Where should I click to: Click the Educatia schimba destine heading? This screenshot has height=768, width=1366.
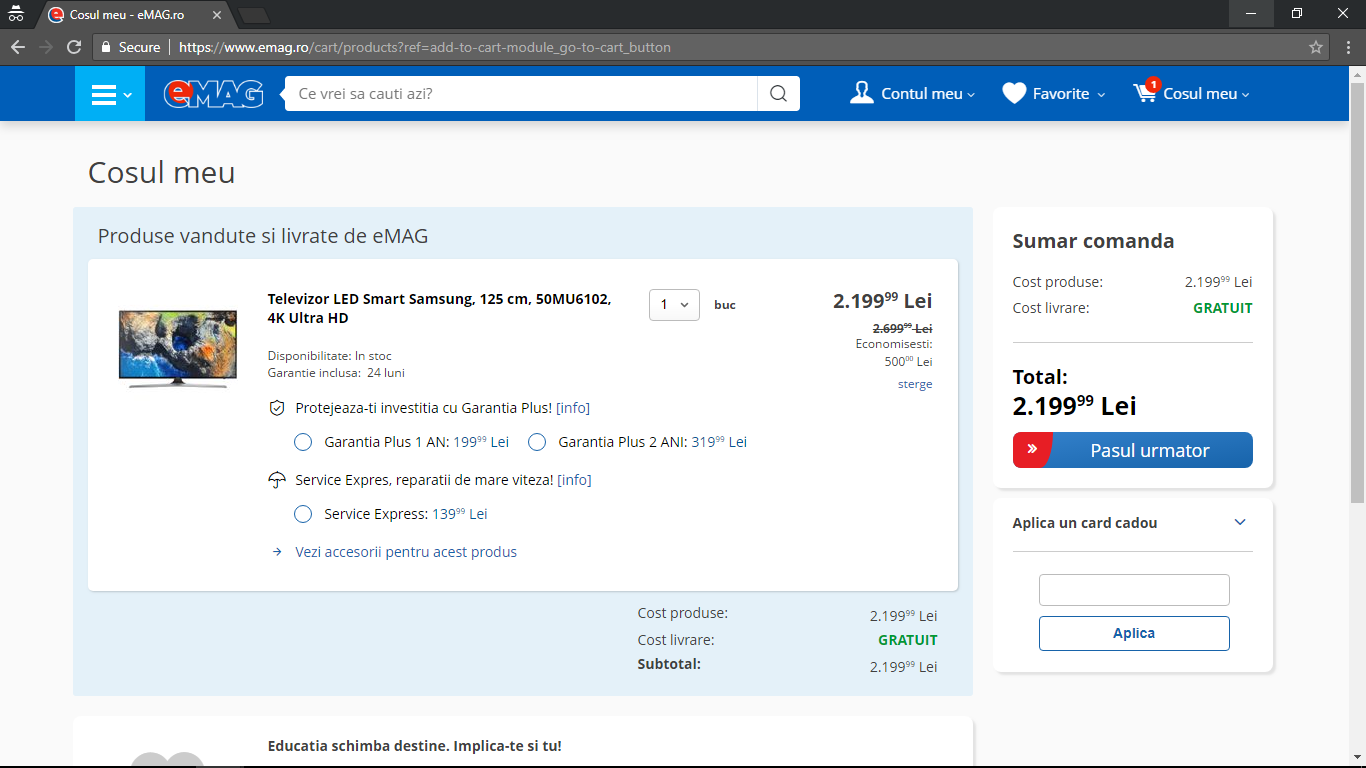(415, 746)
